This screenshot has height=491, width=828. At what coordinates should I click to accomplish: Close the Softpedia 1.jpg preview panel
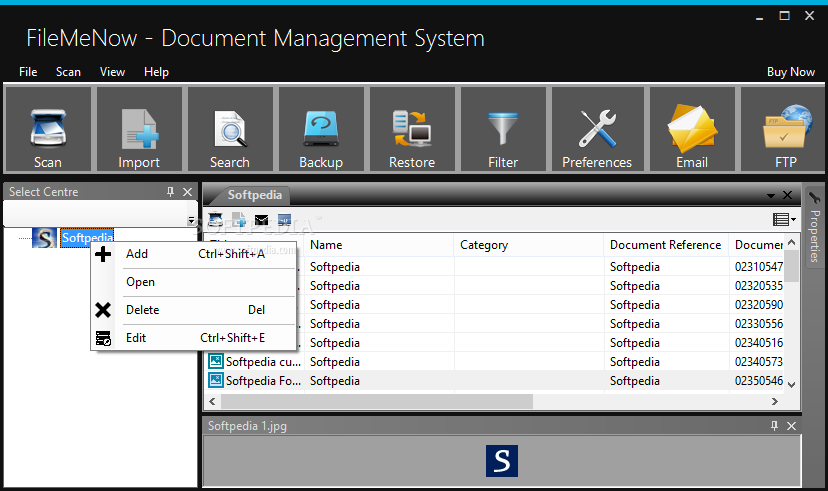(x=791, y=426)
